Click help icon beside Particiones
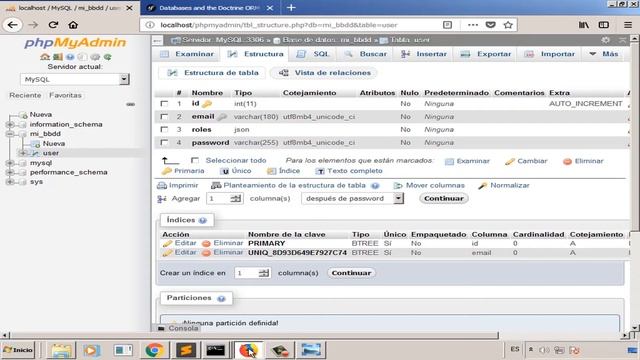 (221, 298)
